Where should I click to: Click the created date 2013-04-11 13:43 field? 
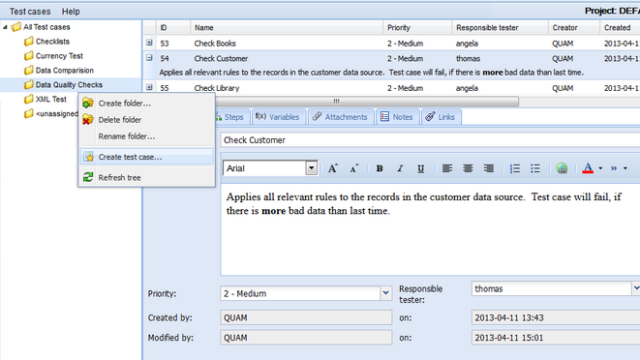[x=556, y=318]
